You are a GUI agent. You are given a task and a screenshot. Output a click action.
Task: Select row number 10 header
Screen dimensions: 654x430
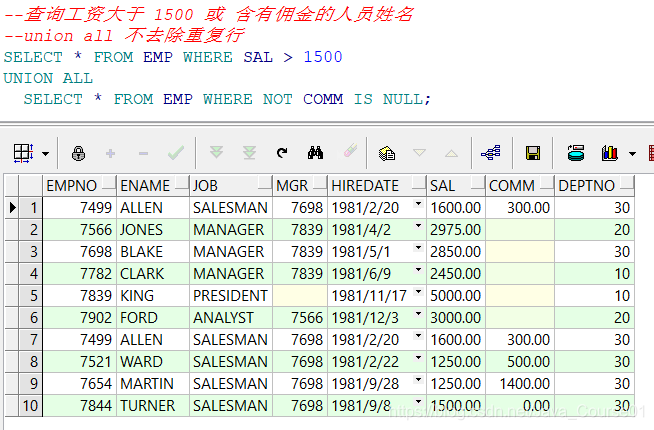[30, 405]
